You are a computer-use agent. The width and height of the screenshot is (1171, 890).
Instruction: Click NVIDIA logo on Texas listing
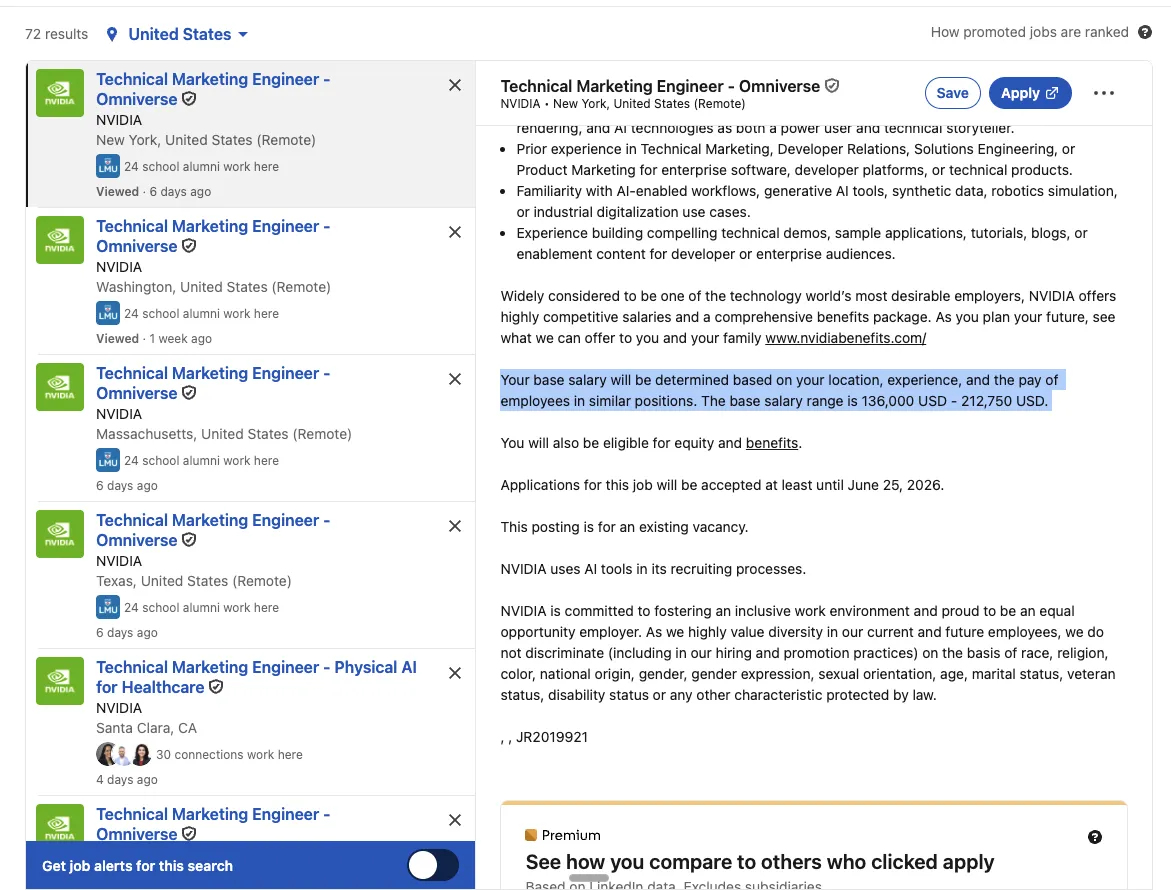tap(60, 534)
